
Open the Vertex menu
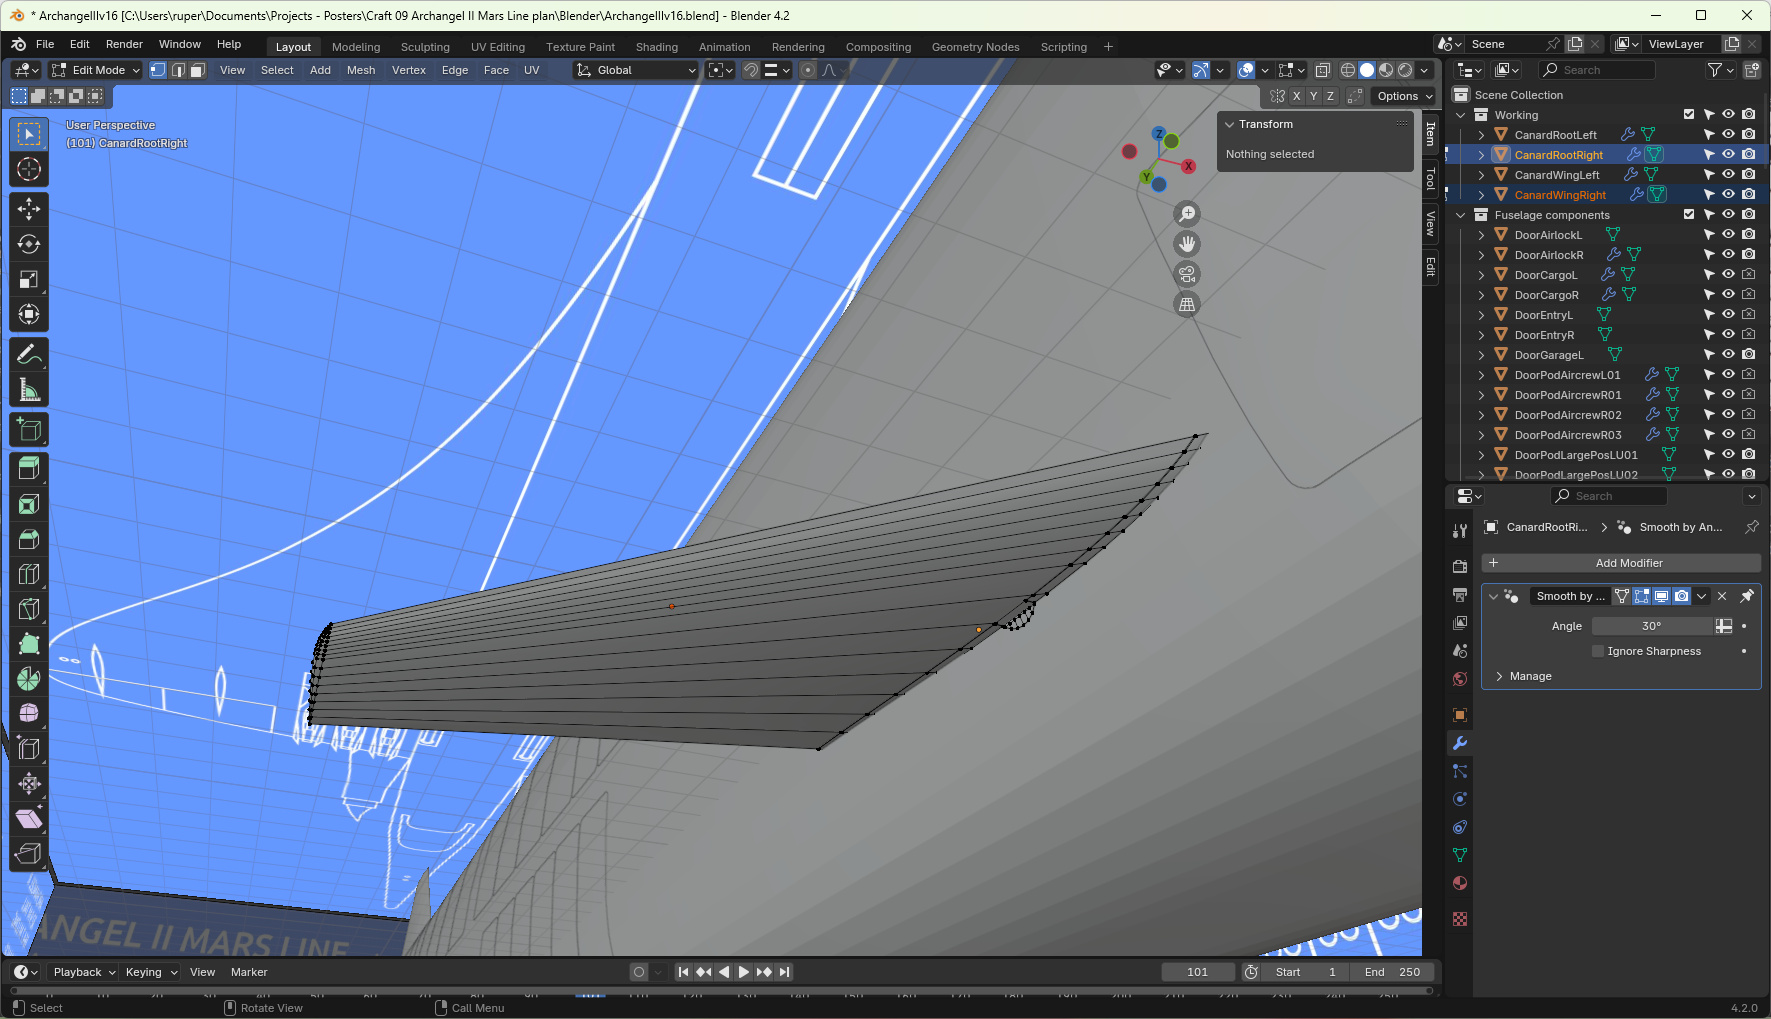pyautogui.click(x=409, y=70)
